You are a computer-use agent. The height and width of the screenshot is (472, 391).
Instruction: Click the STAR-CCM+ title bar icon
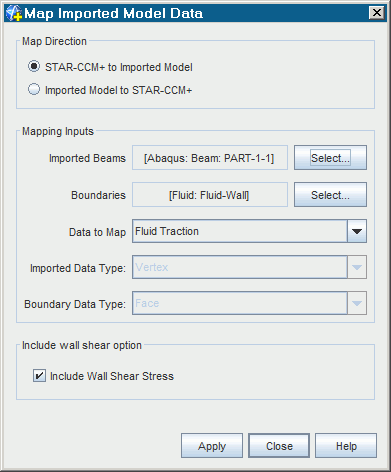14,14
